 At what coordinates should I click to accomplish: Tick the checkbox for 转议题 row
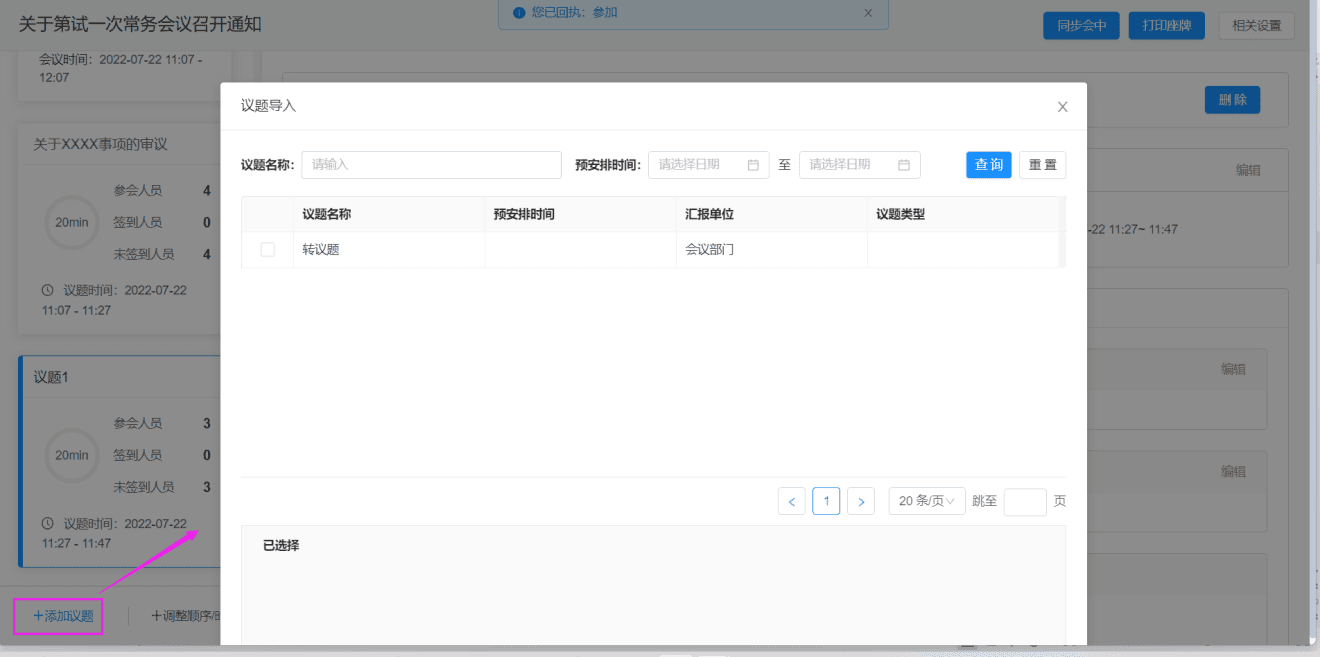coord(268,250)
